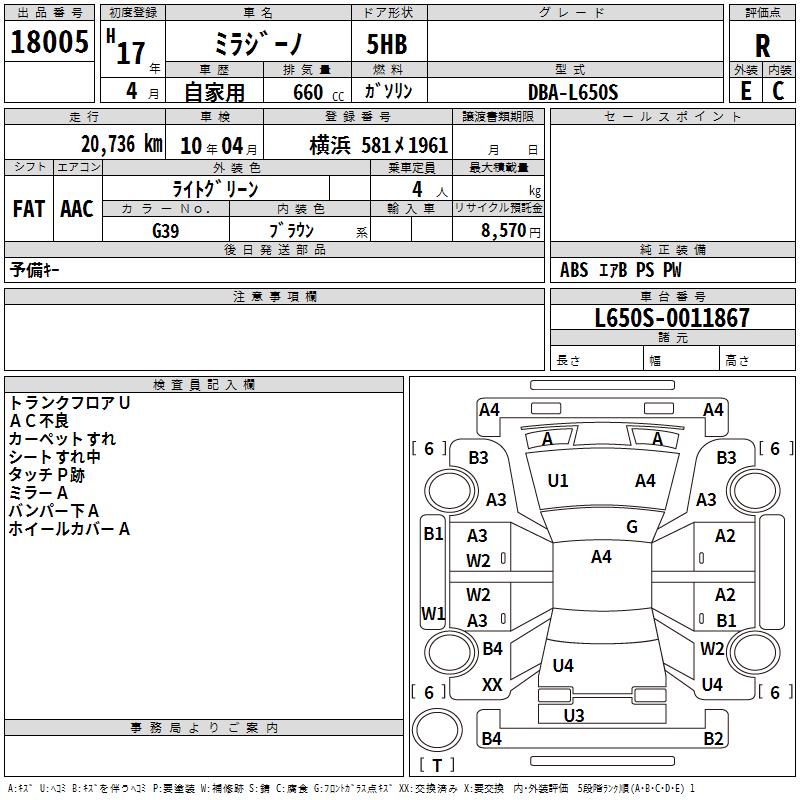Click the chassis number L650S-0011867

pyautogui.click(x=672, y=318)
